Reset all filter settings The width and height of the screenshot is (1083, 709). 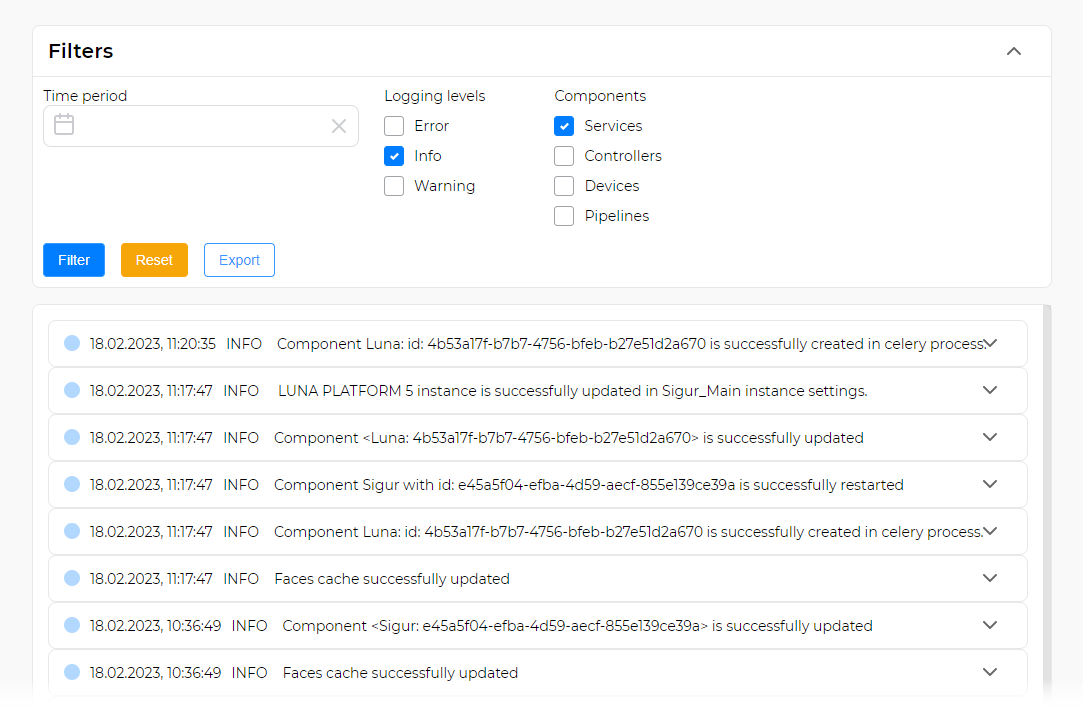[154, 260]
